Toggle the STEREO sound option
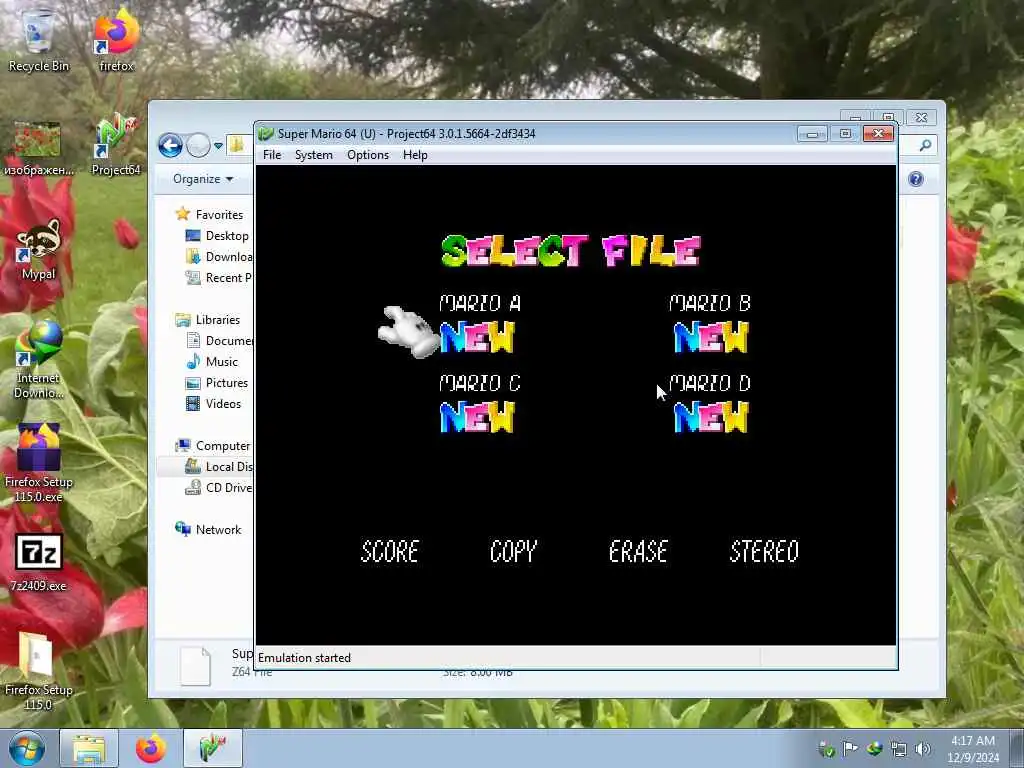This screenshot has width=1024, height=768. pyautogui.click(x=764, y=552)
